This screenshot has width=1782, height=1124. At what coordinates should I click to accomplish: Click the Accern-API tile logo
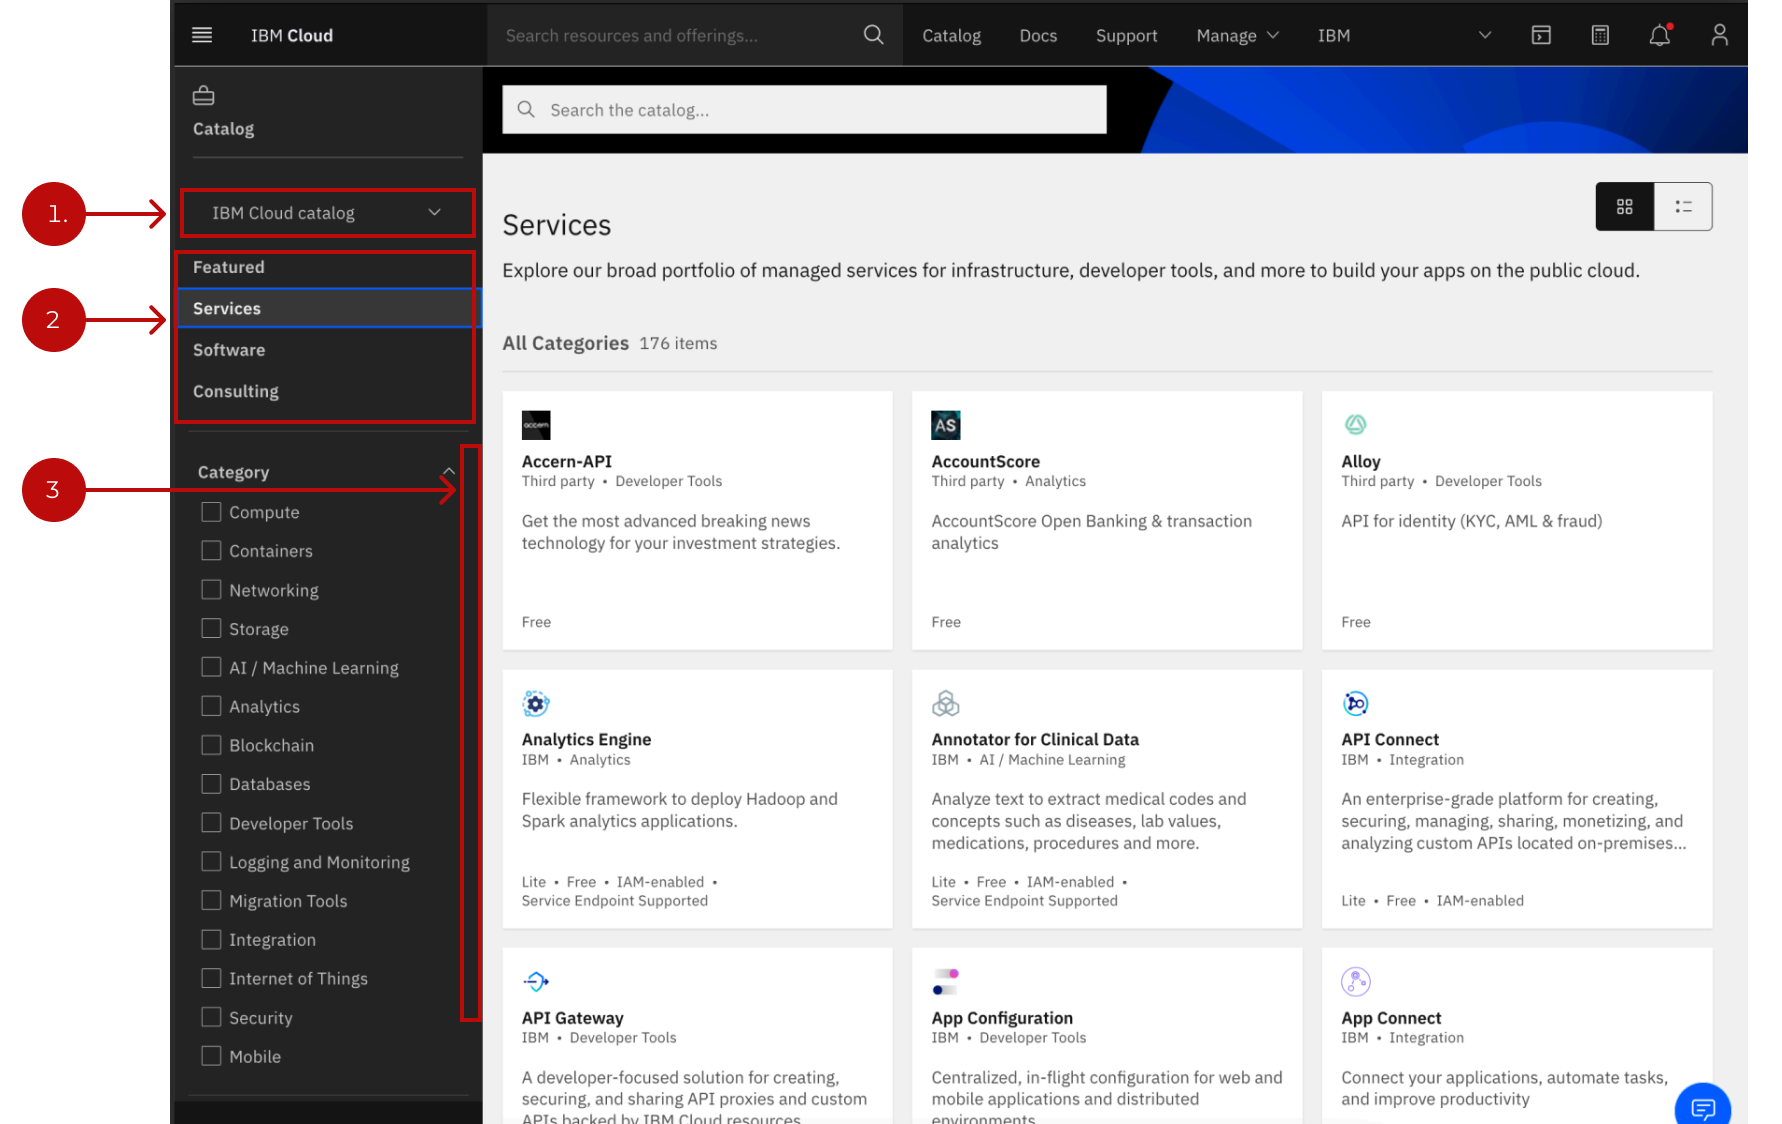[536, 425]
